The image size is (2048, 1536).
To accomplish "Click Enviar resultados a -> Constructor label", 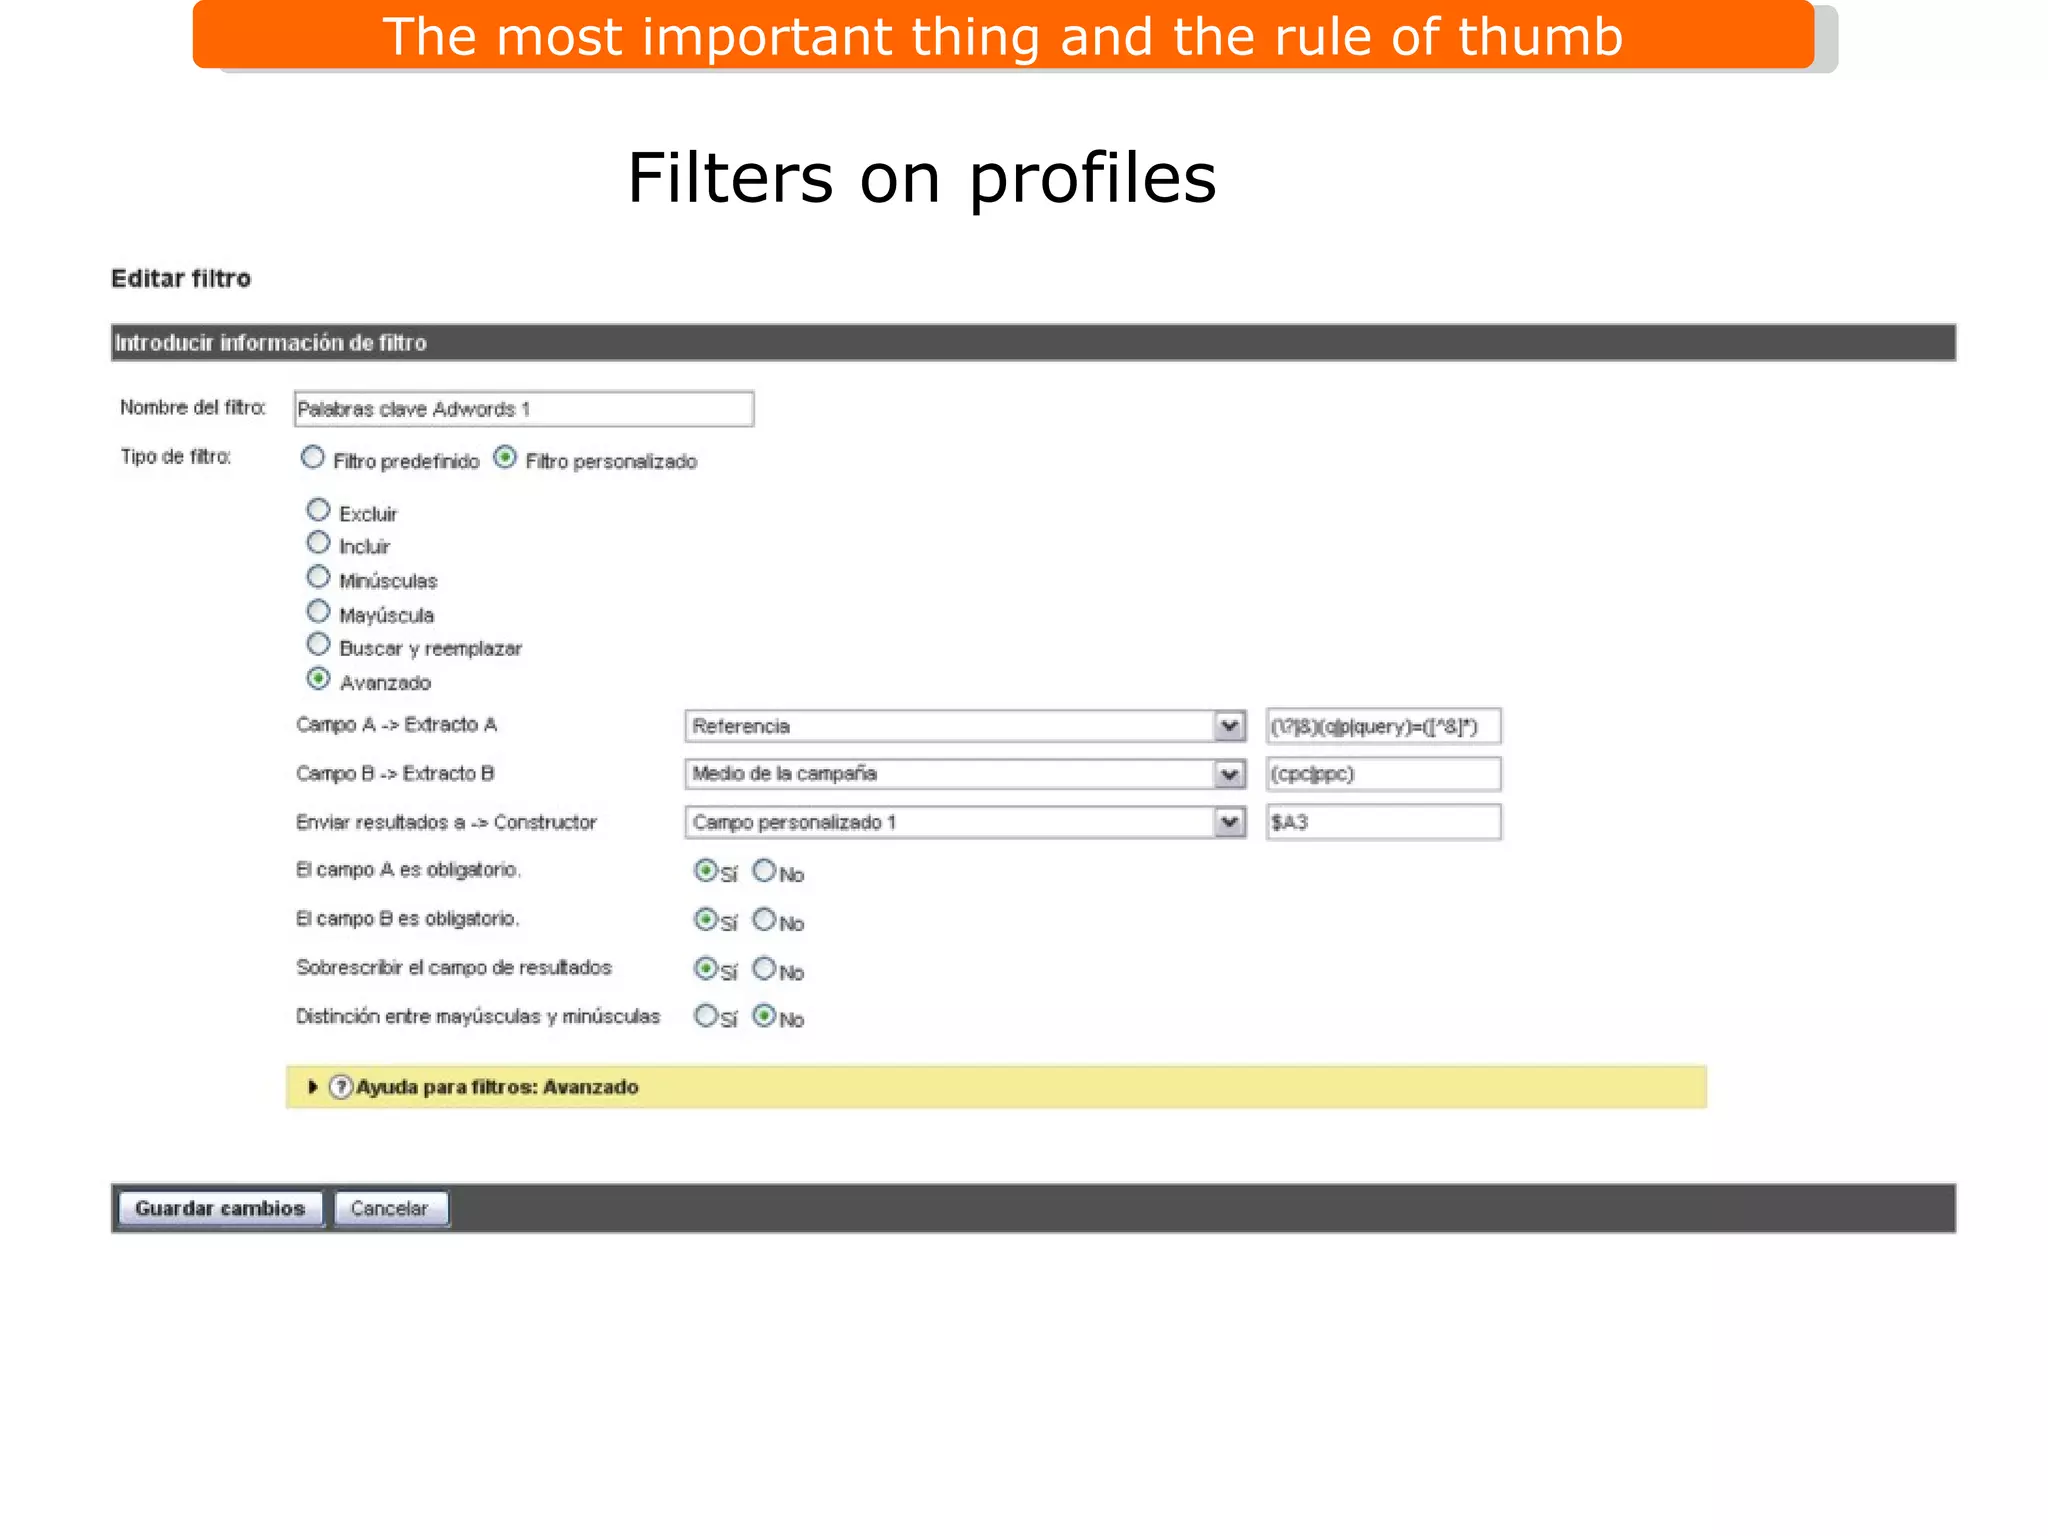I will (x=446, y=822).
